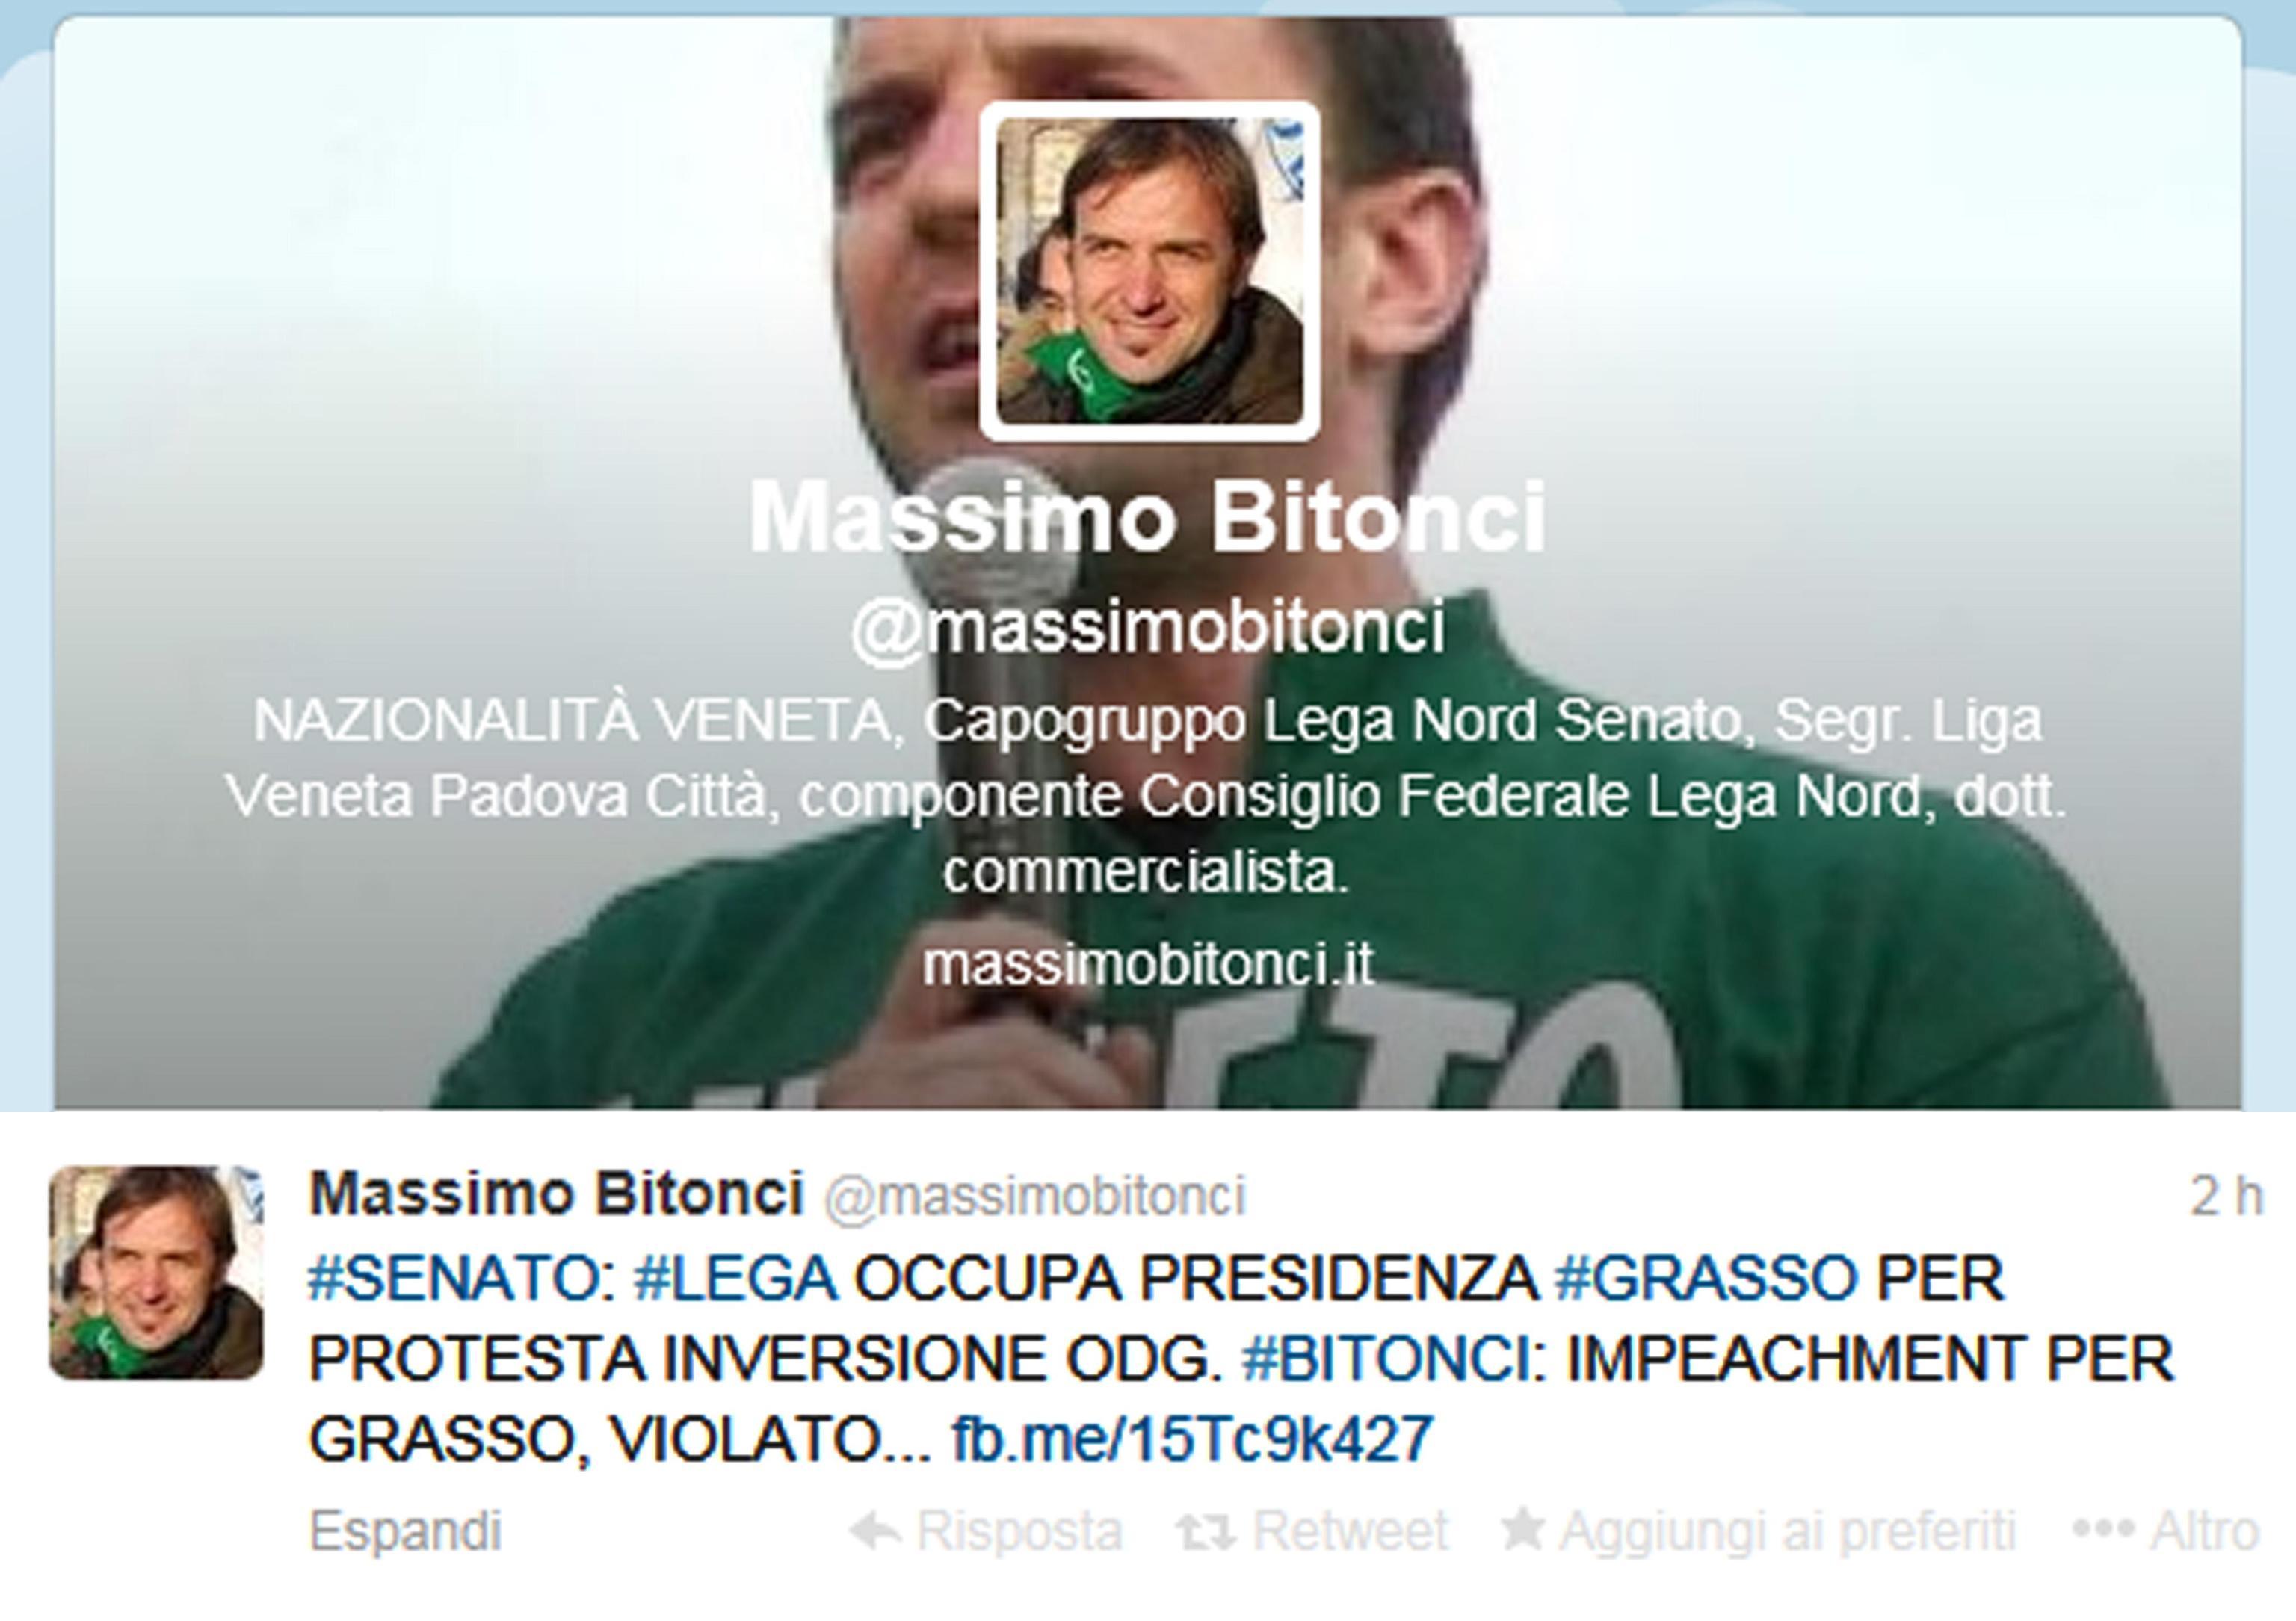Open the large profile avatar photo

pyautogui.click(x=1150, y=271)
